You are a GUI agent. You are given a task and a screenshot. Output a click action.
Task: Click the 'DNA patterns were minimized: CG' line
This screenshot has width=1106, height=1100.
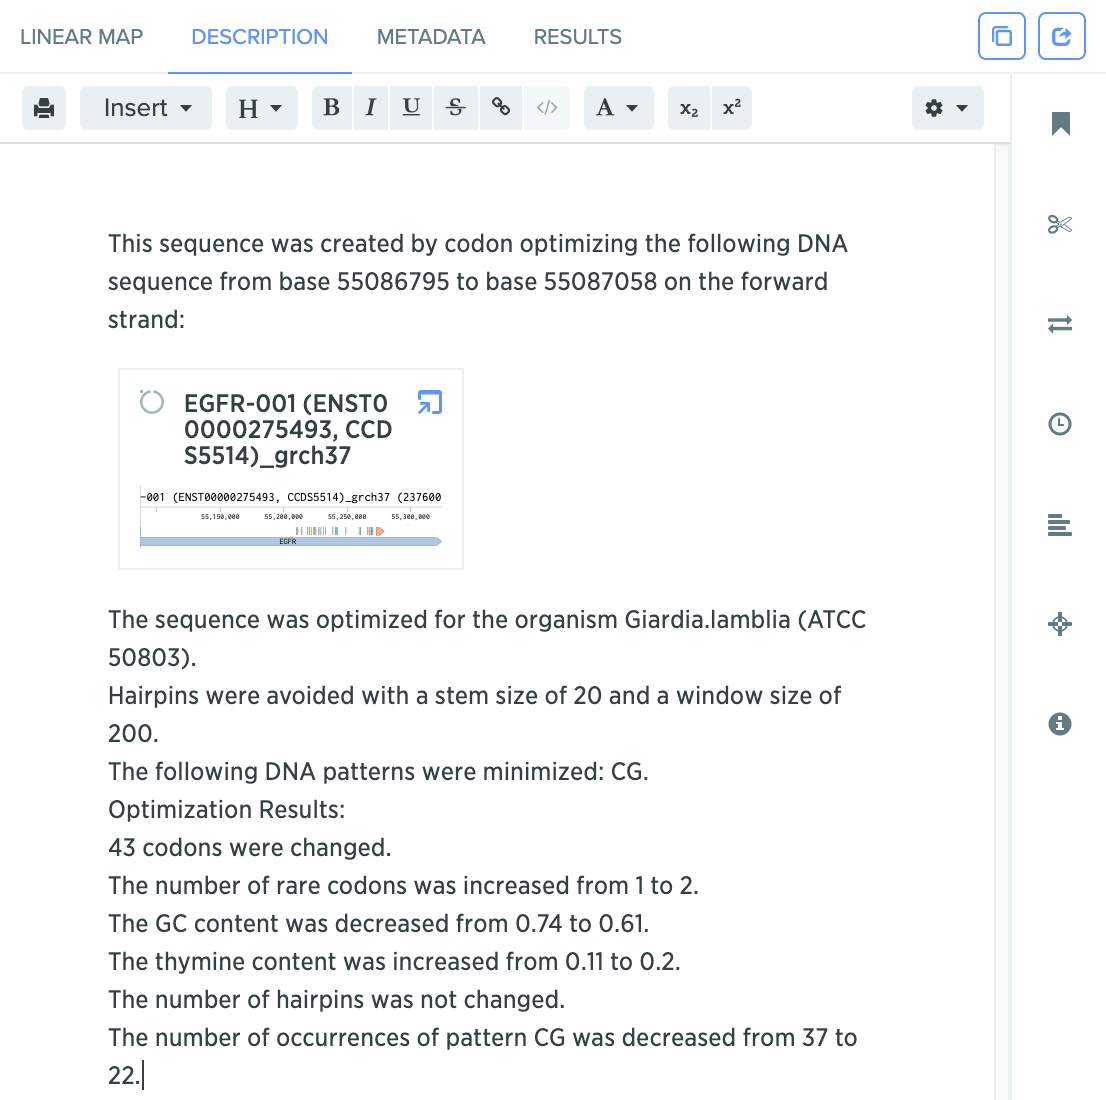378,771
